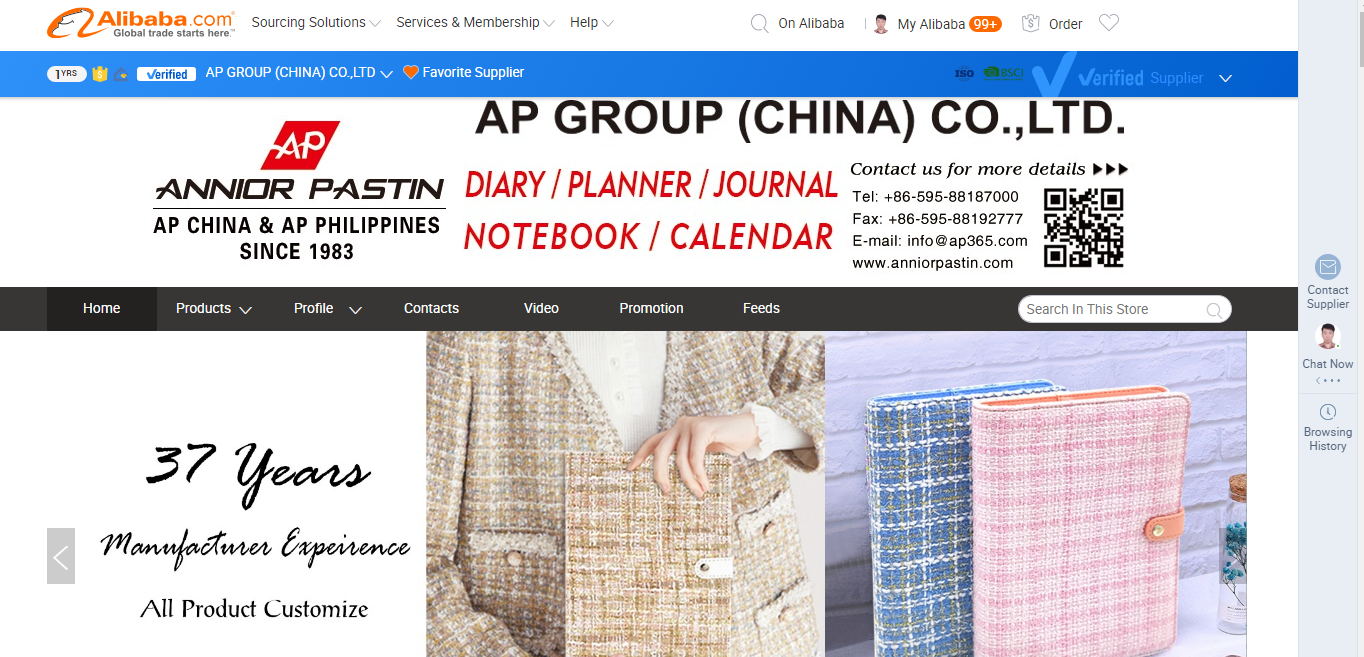Click the NOTEBOOK / CALENDAR heading
Screen dimensions: 1364x657
pyautogui.click(x=648, y=237)
